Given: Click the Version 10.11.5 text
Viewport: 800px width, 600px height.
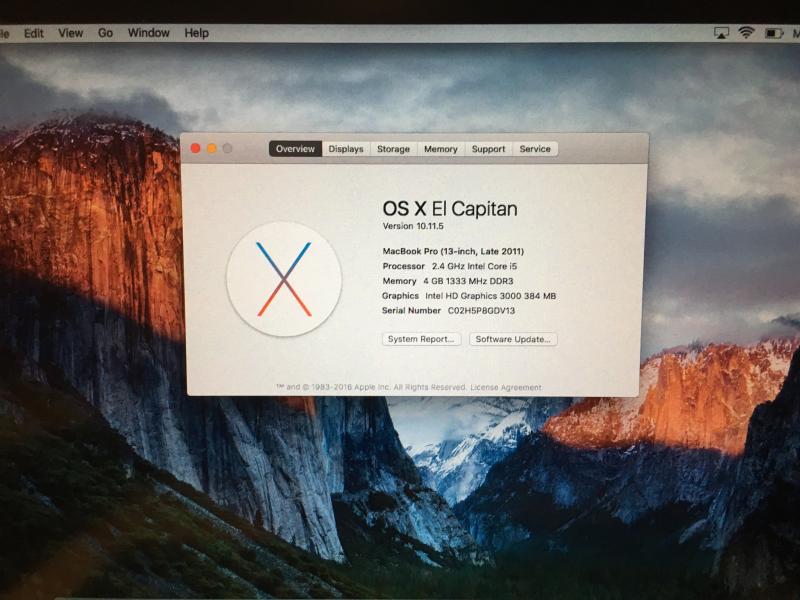Looking at the screenshot, I should point(413,226).
